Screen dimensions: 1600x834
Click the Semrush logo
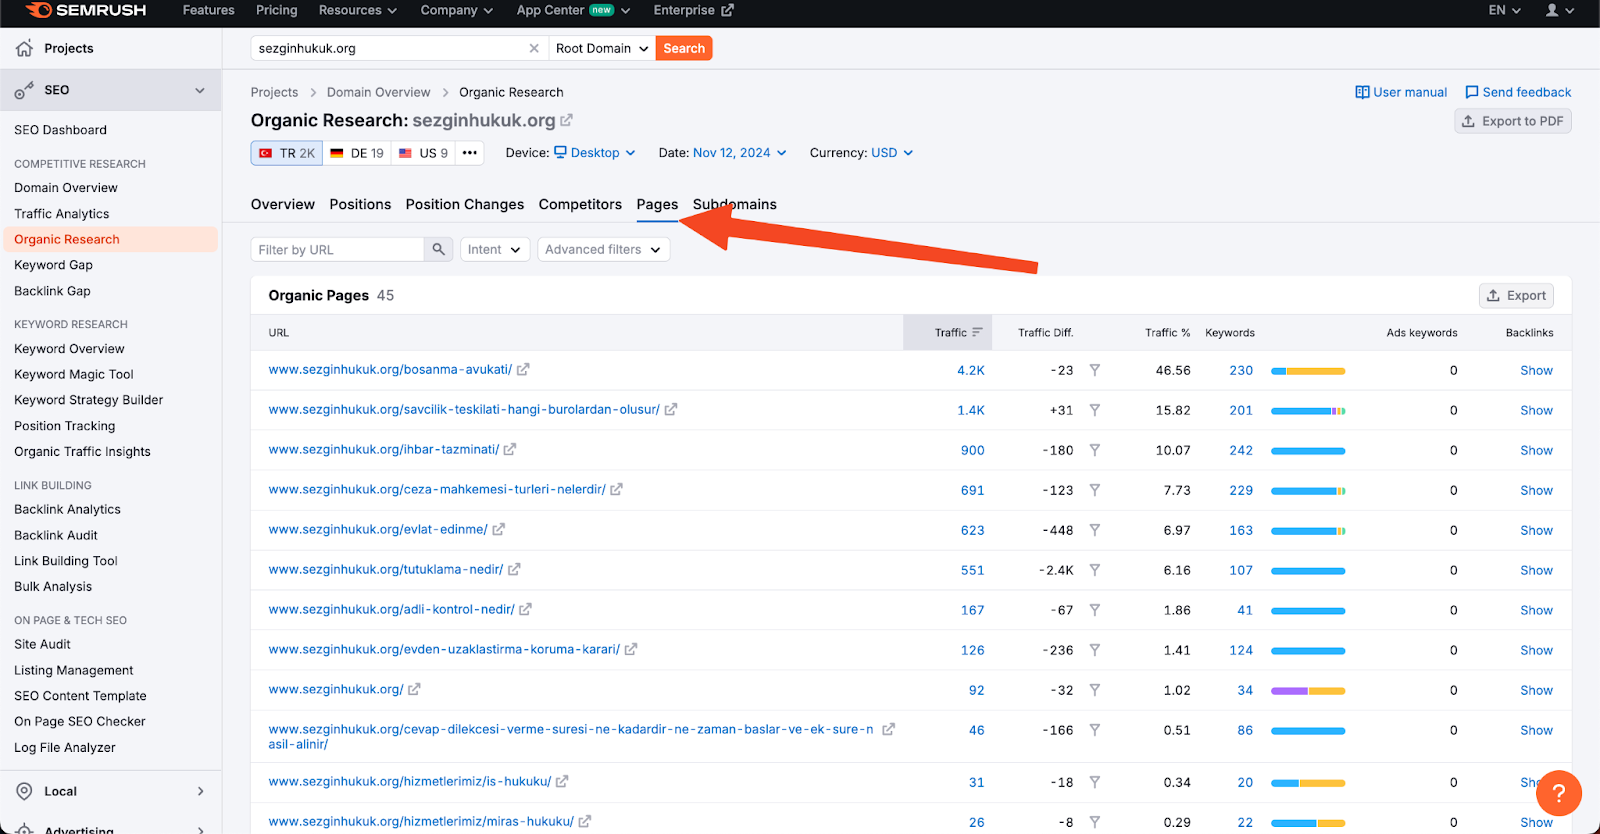coord(86,10)
